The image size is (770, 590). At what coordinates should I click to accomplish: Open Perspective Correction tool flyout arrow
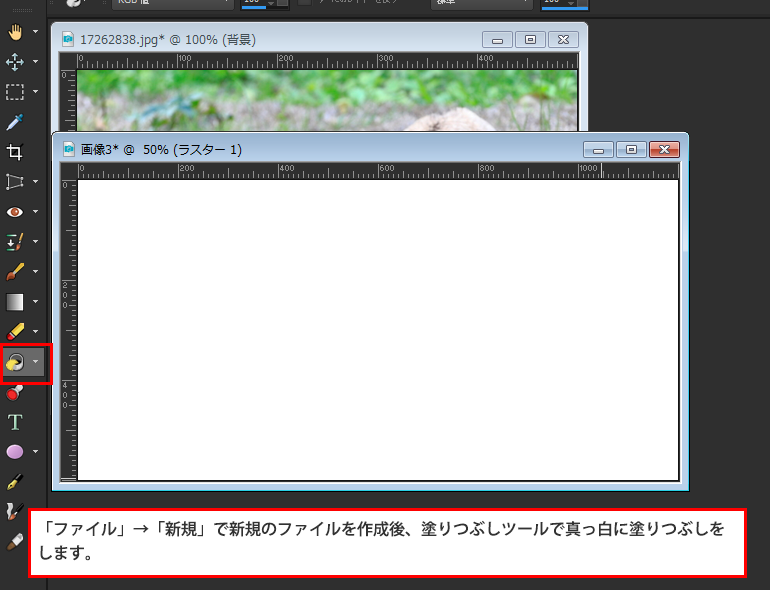[35, 182]
